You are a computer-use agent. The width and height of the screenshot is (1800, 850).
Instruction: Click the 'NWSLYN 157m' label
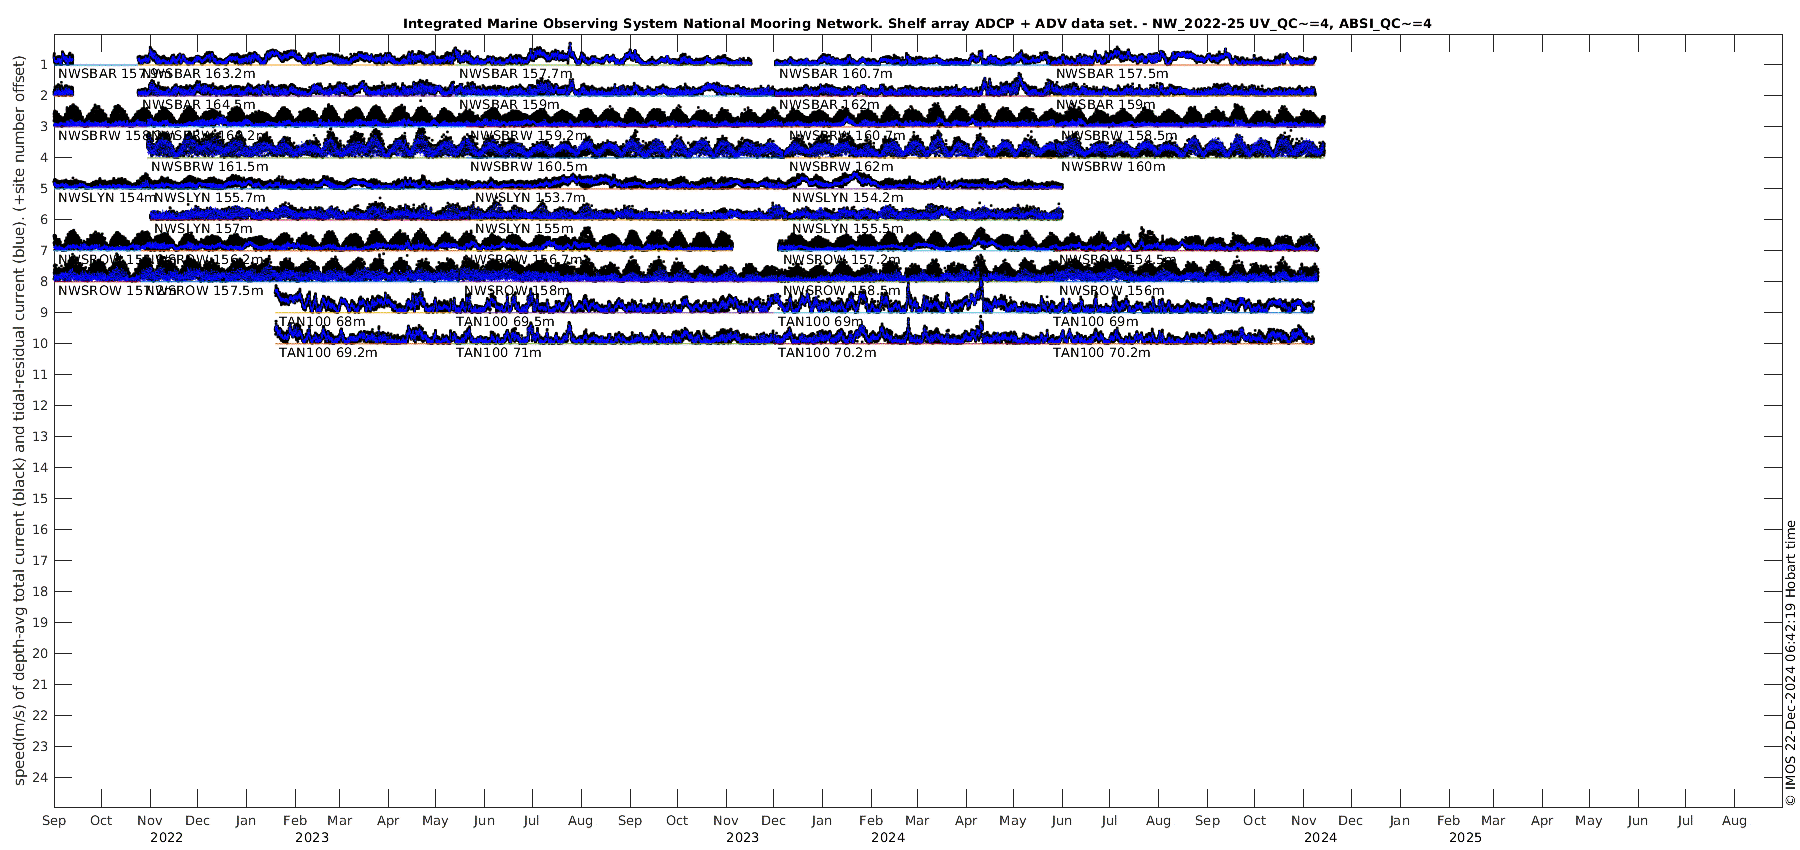(x=203, y=229)
